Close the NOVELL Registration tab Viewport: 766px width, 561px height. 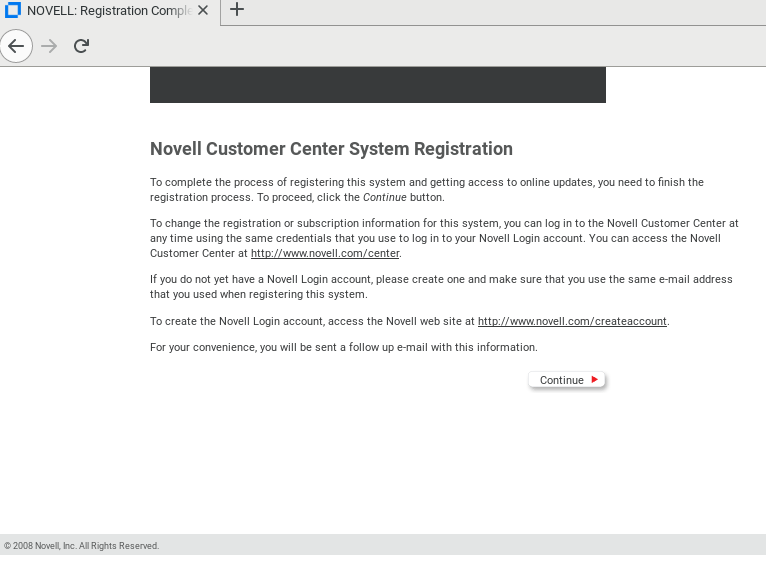(204, 11)
